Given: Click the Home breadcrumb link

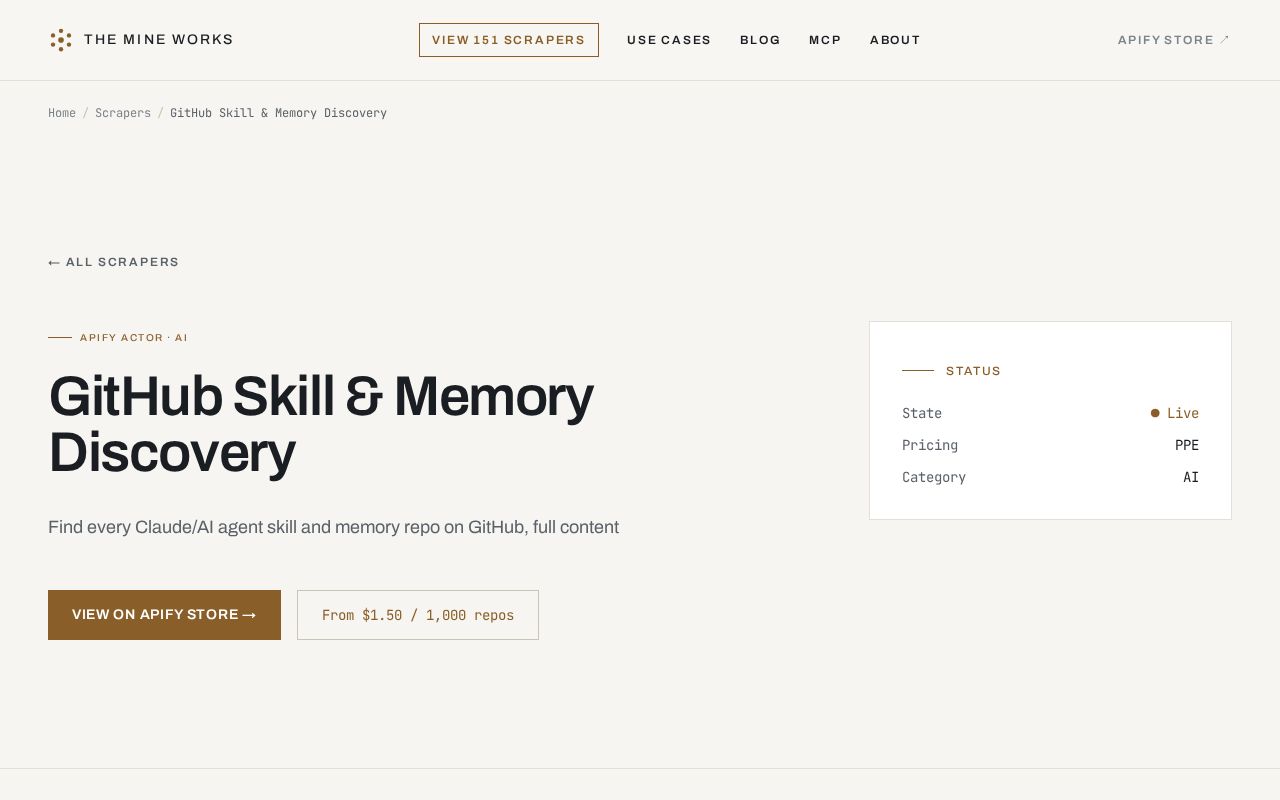Looking at the screenshot, I should pyautogui.click(x=62, y=113).
